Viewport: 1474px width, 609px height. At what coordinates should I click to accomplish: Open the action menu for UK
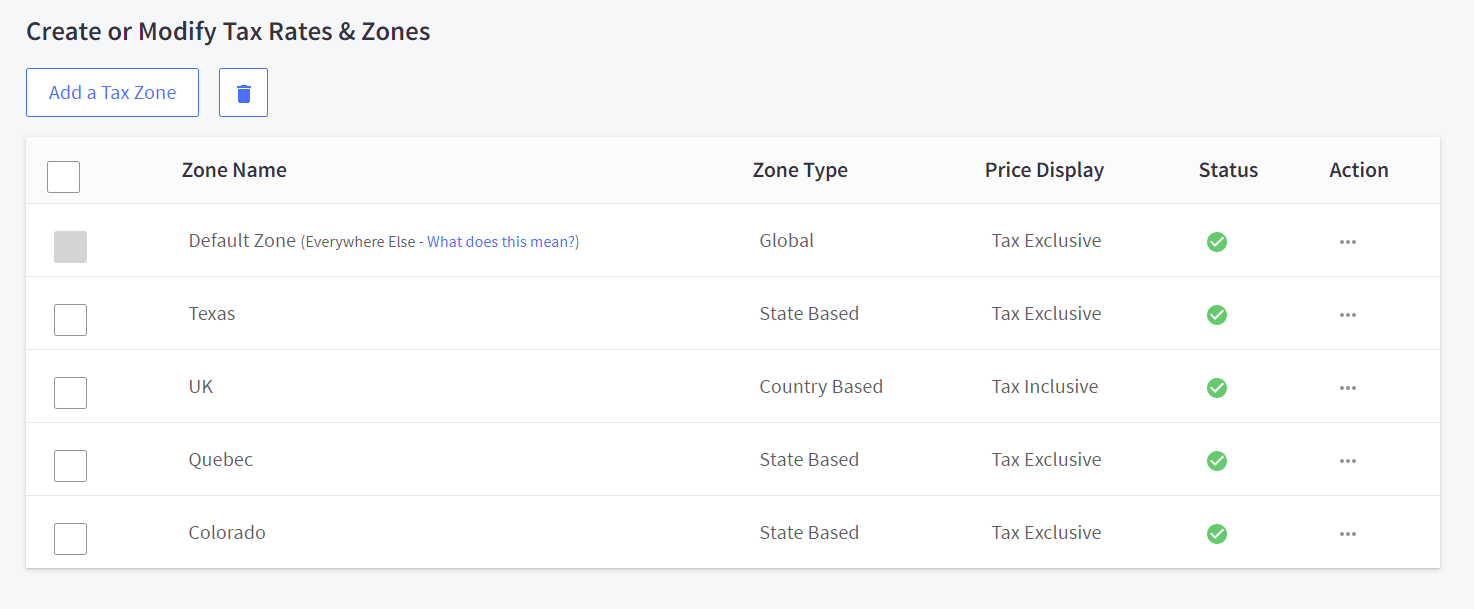pos(1347,387)
